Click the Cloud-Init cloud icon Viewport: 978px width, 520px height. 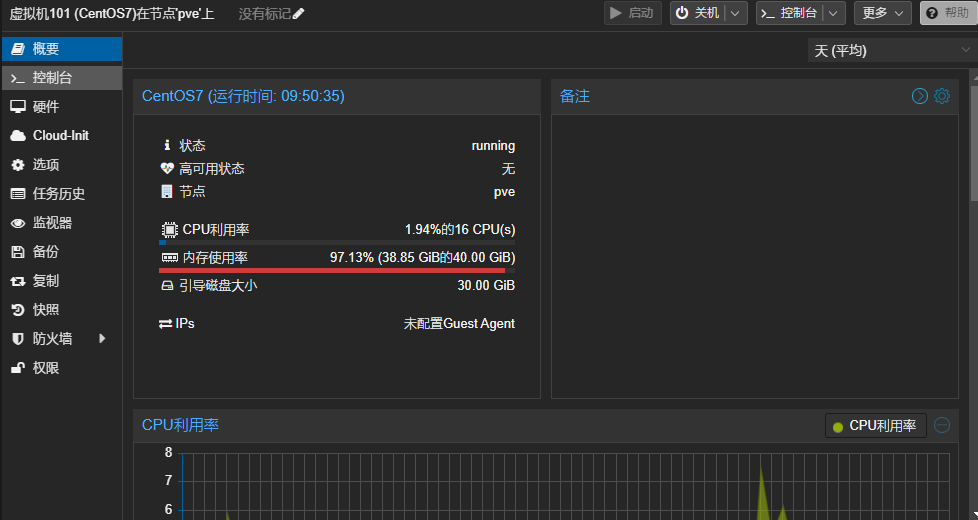tap(18, 136)
